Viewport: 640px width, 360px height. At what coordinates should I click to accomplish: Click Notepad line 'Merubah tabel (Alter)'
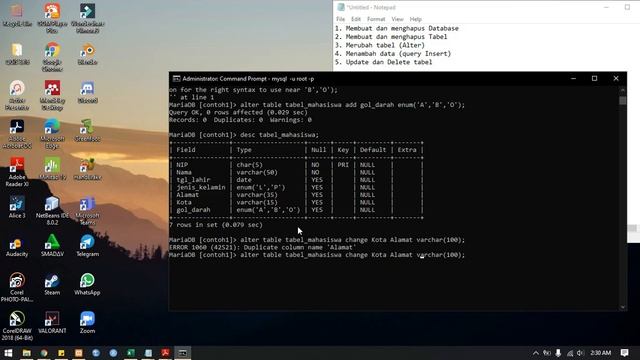(385, 45)
